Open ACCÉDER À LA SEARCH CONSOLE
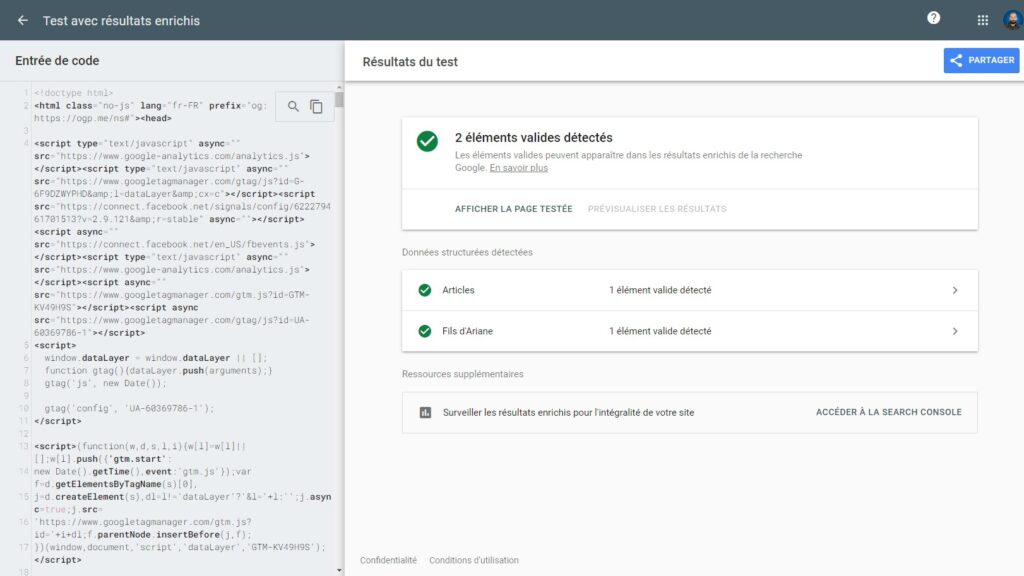Image resolution: width=1024 pixels, height=576 pixels. 888,412
